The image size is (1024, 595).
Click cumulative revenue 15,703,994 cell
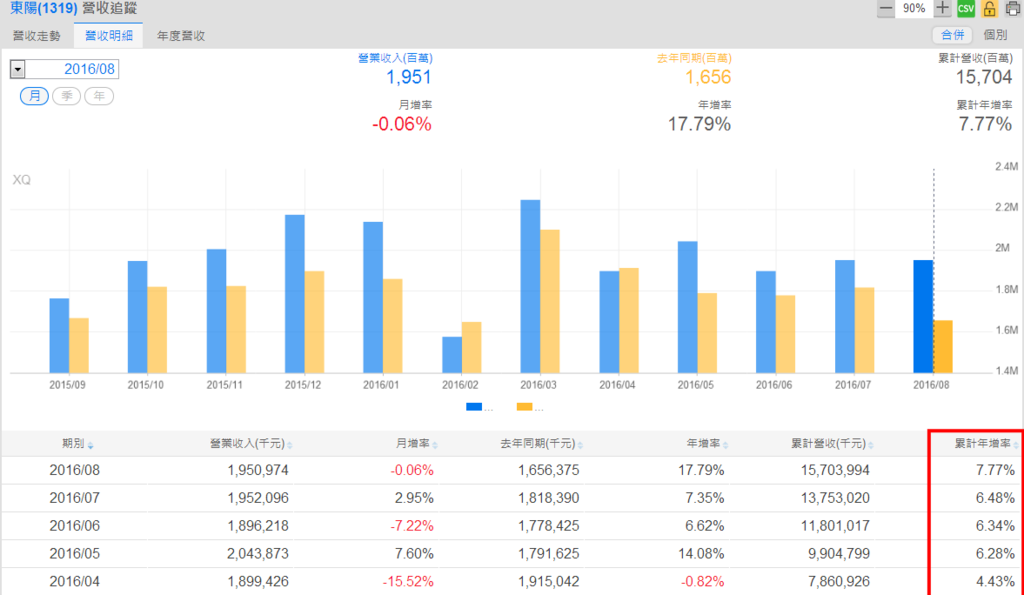(835, 470)
